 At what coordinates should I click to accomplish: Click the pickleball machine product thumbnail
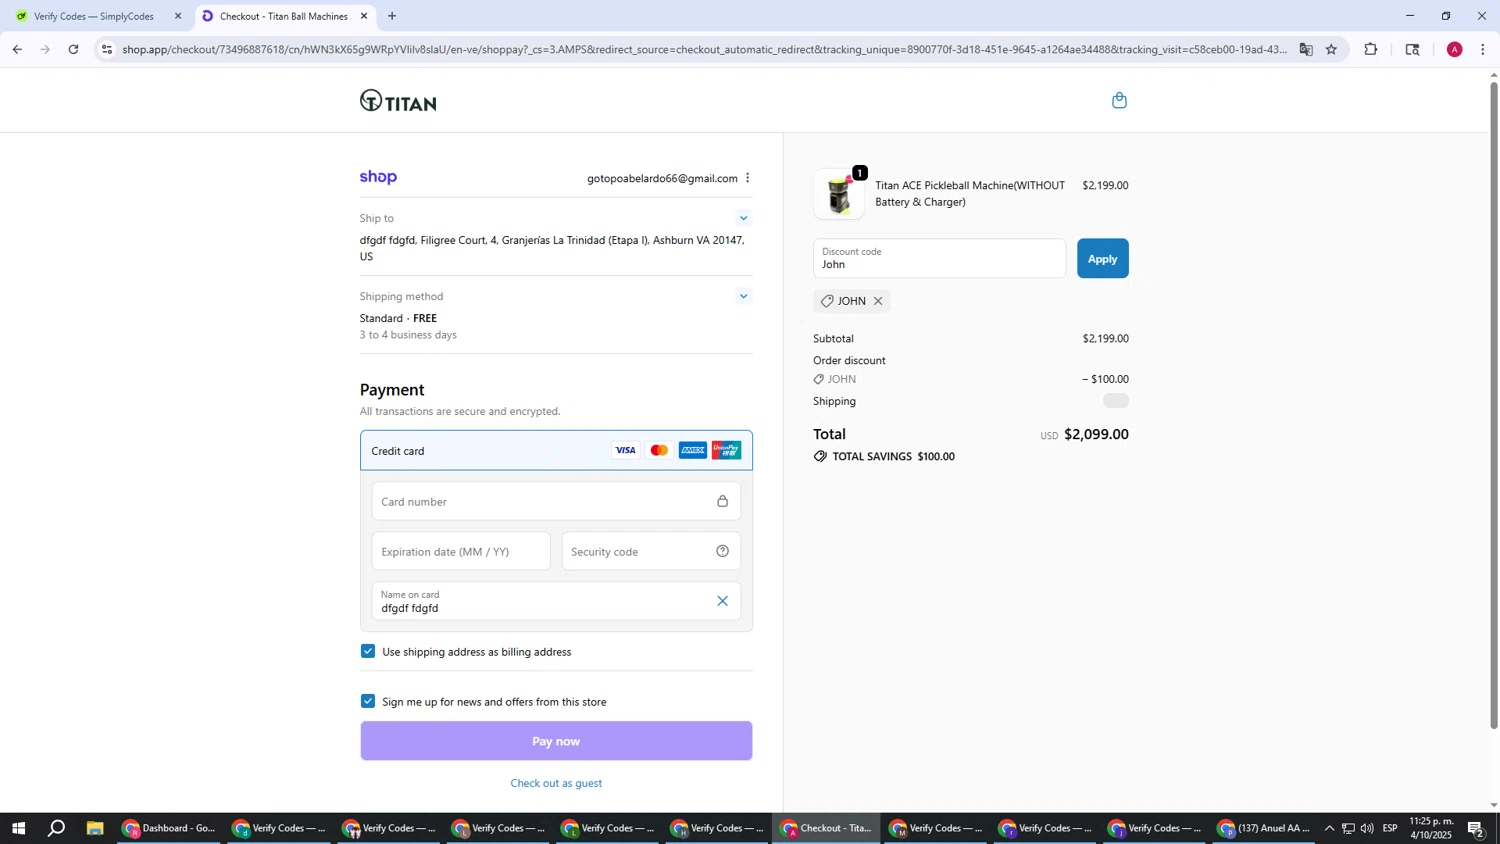coord(839,193)
